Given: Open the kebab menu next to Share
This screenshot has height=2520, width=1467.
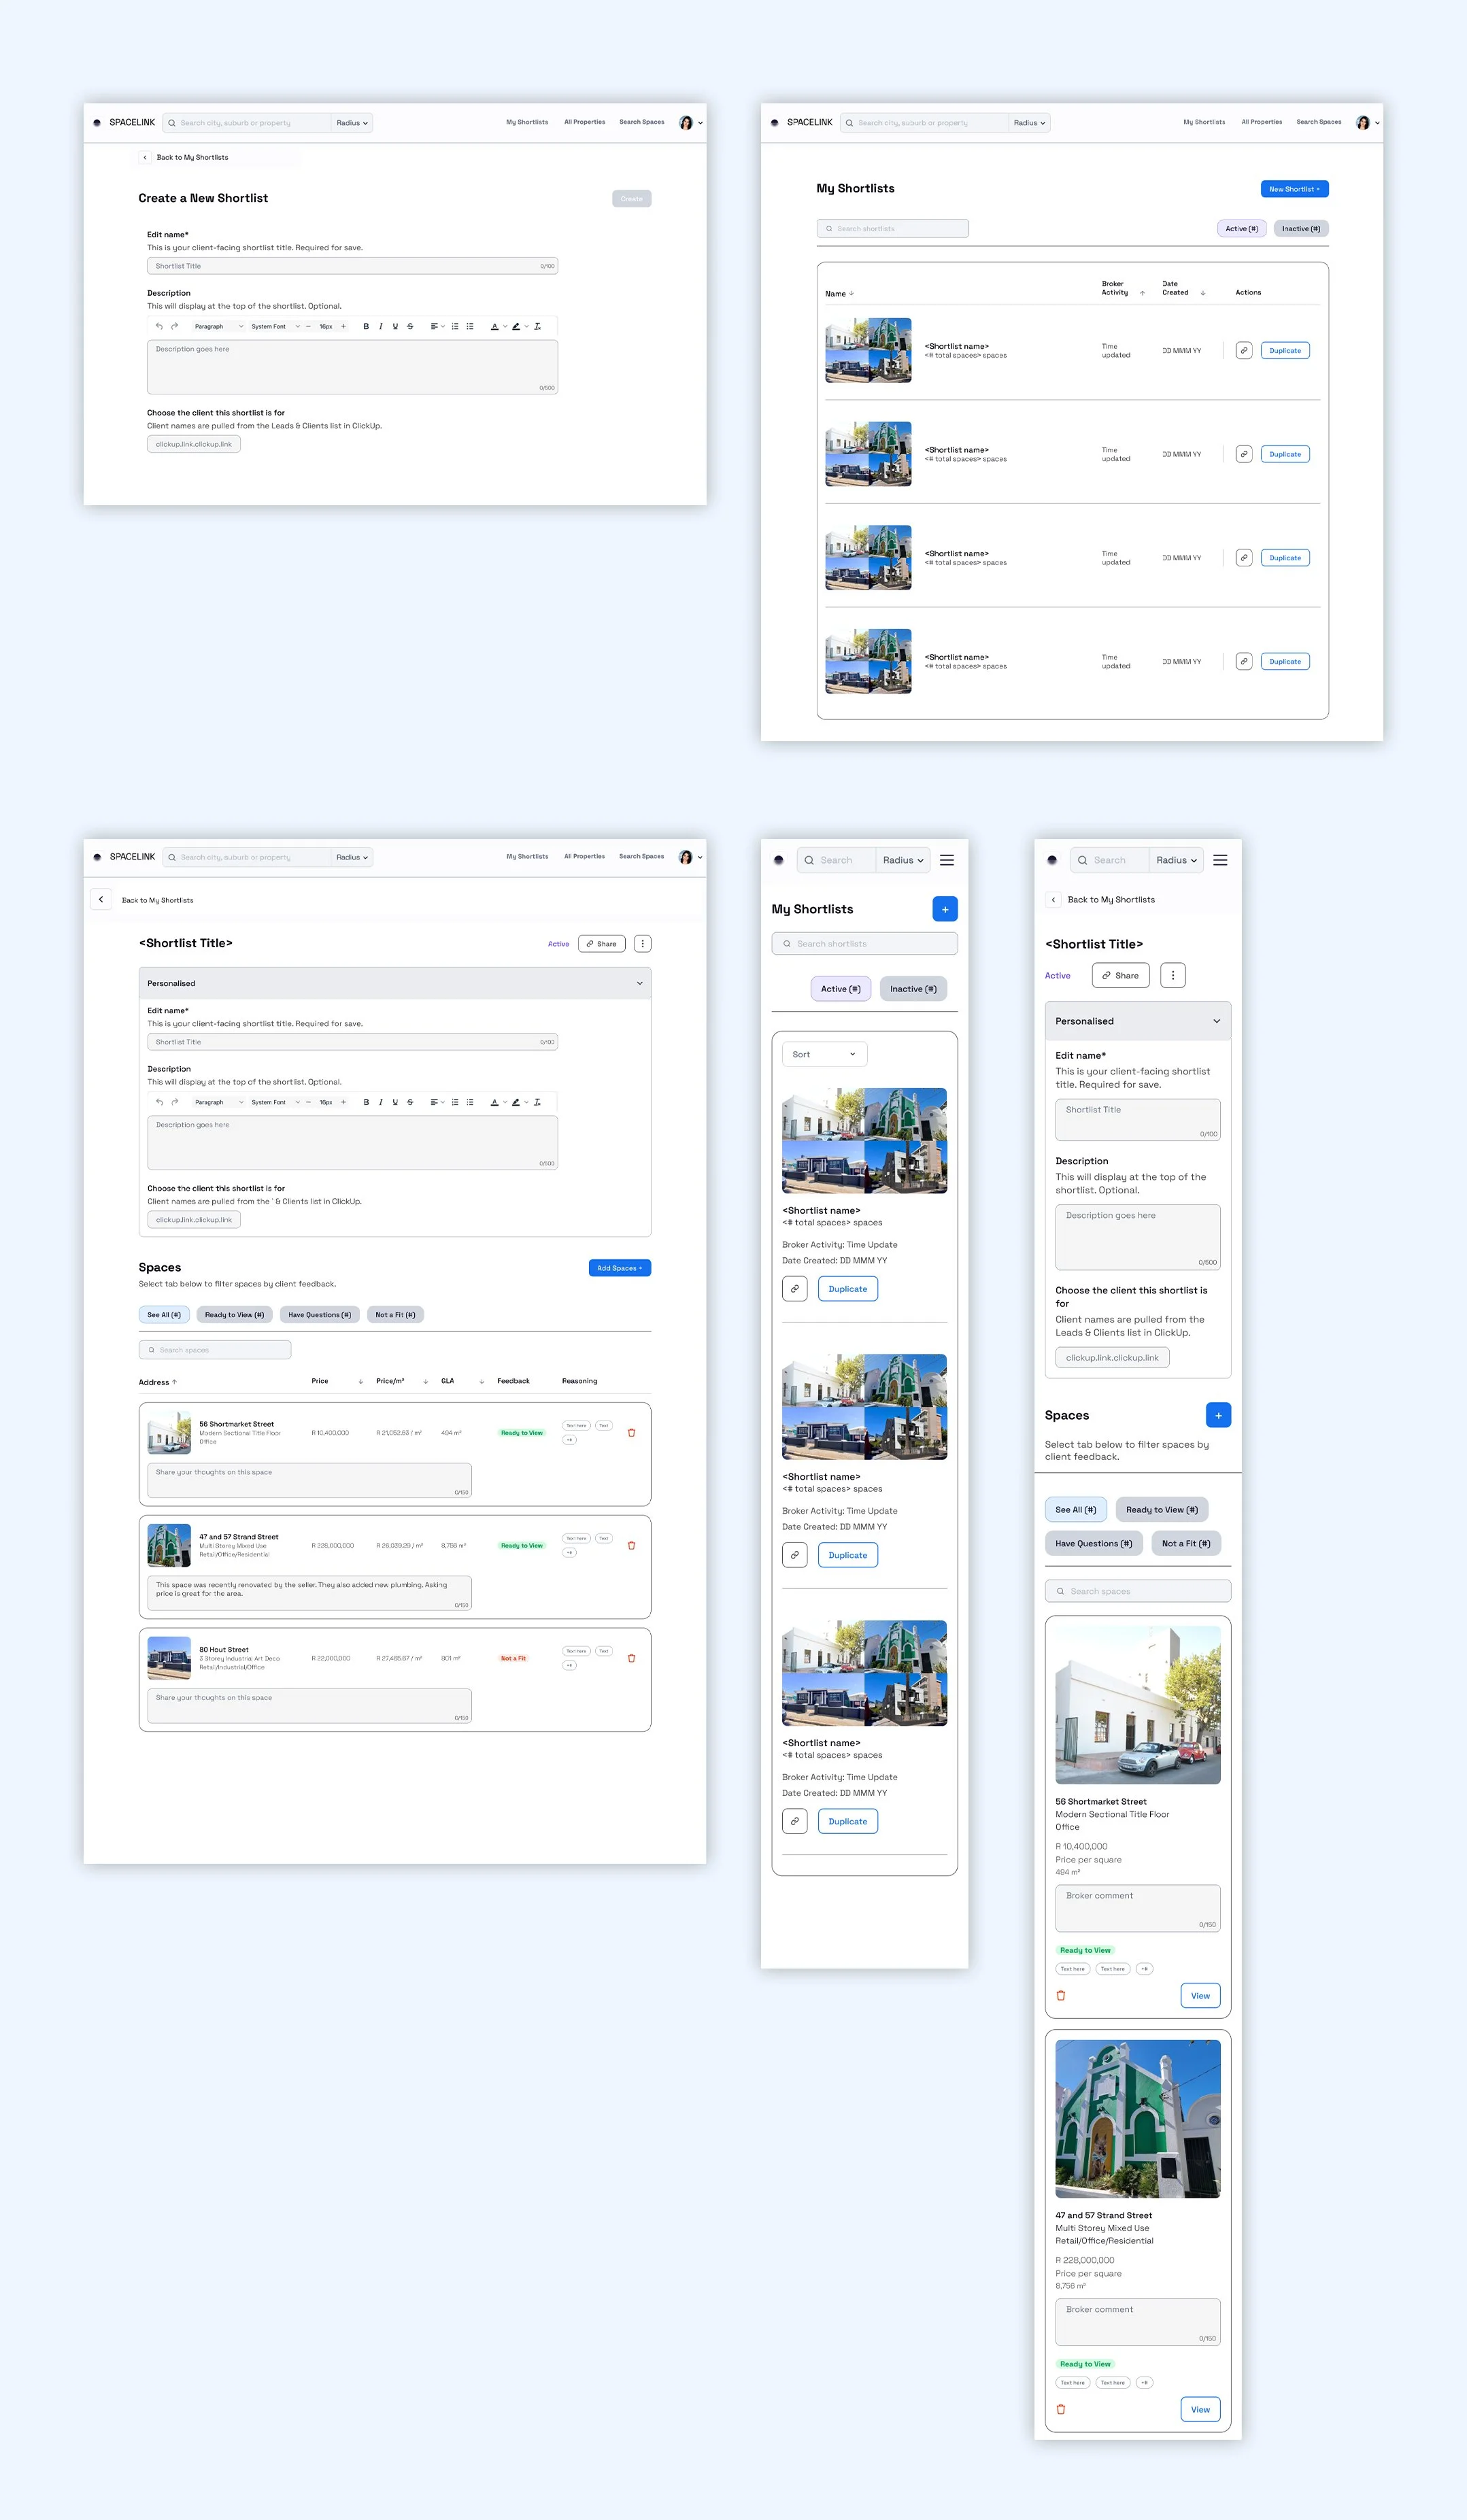Looking at the screenshot, I should (x=642, y=943).
